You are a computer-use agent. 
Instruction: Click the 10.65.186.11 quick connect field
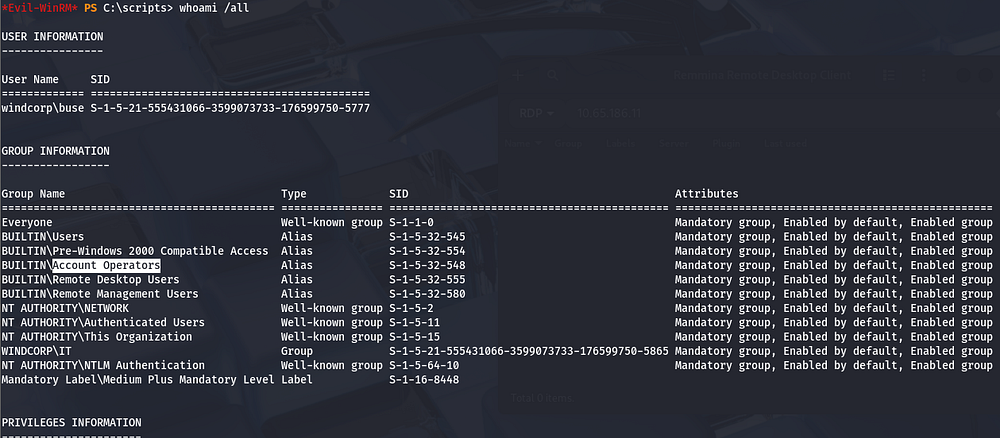tap(610, 113)
